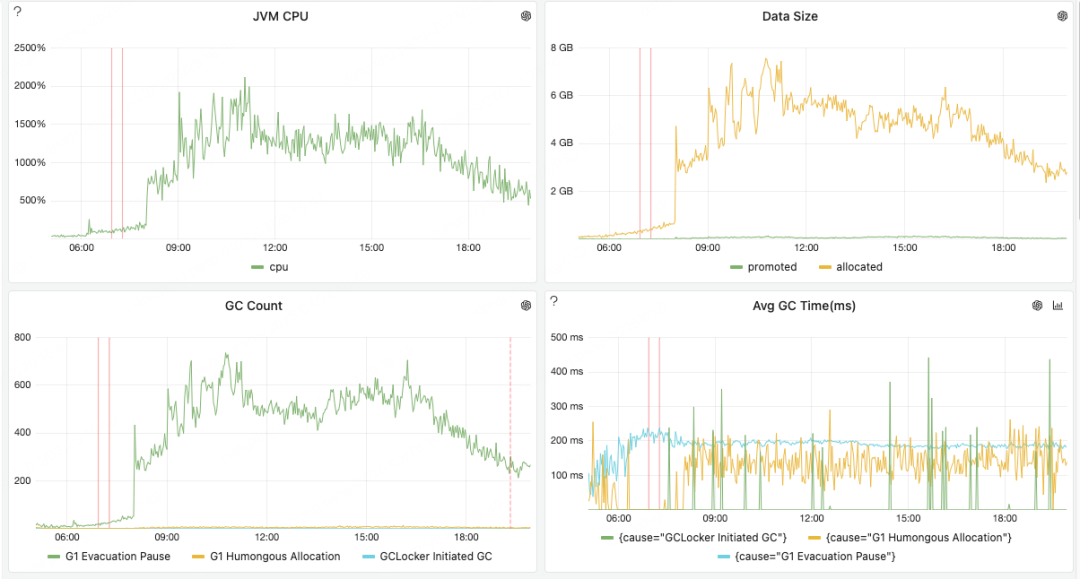
Task: Open the Data Size panel title menu
Action: coord(789,17)
